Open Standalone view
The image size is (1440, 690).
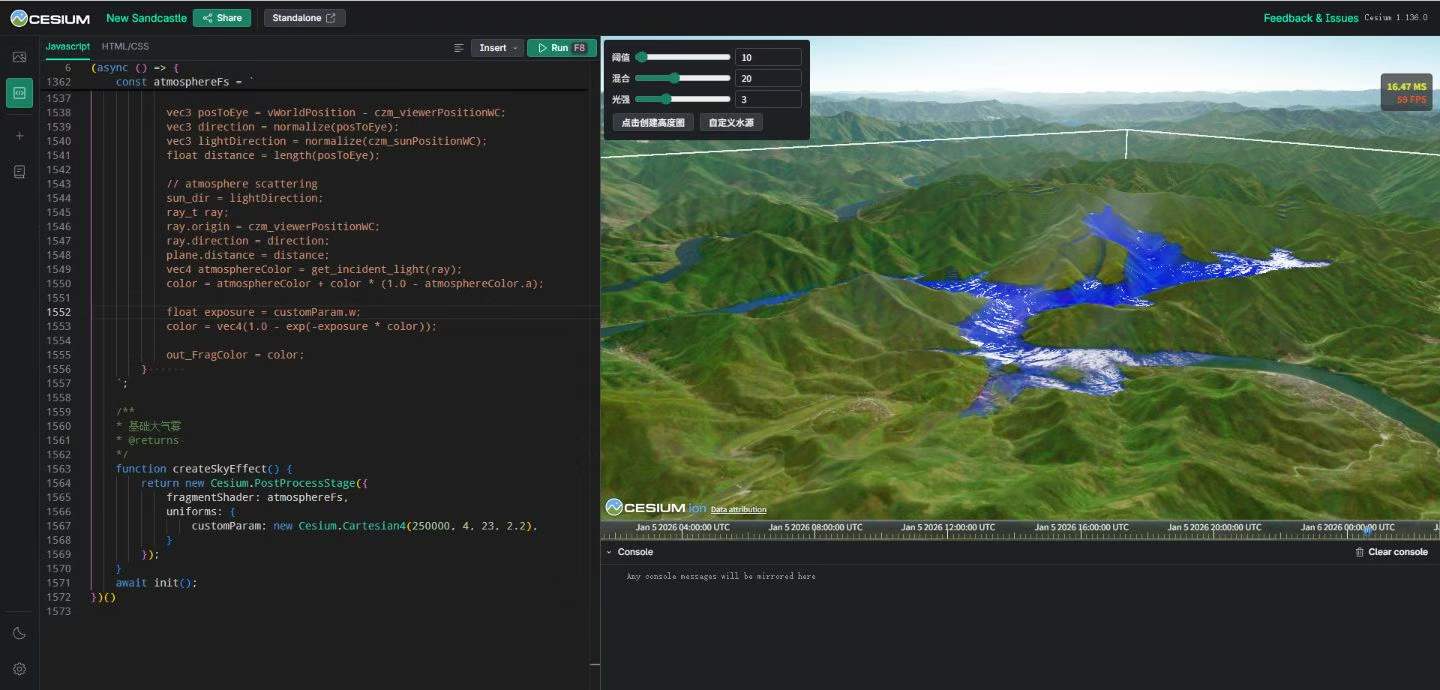305,18
